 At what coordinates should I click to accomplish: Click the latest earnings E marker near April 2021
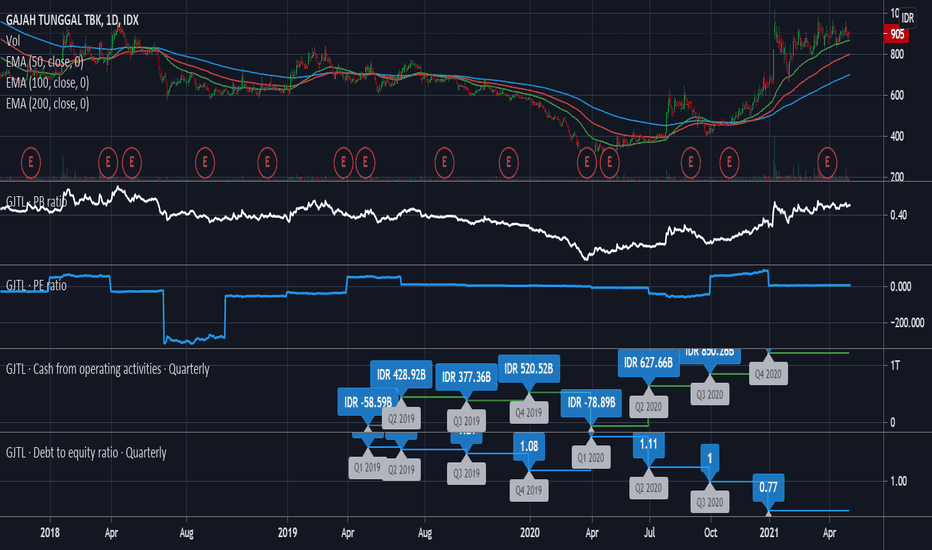click(827, 162)
